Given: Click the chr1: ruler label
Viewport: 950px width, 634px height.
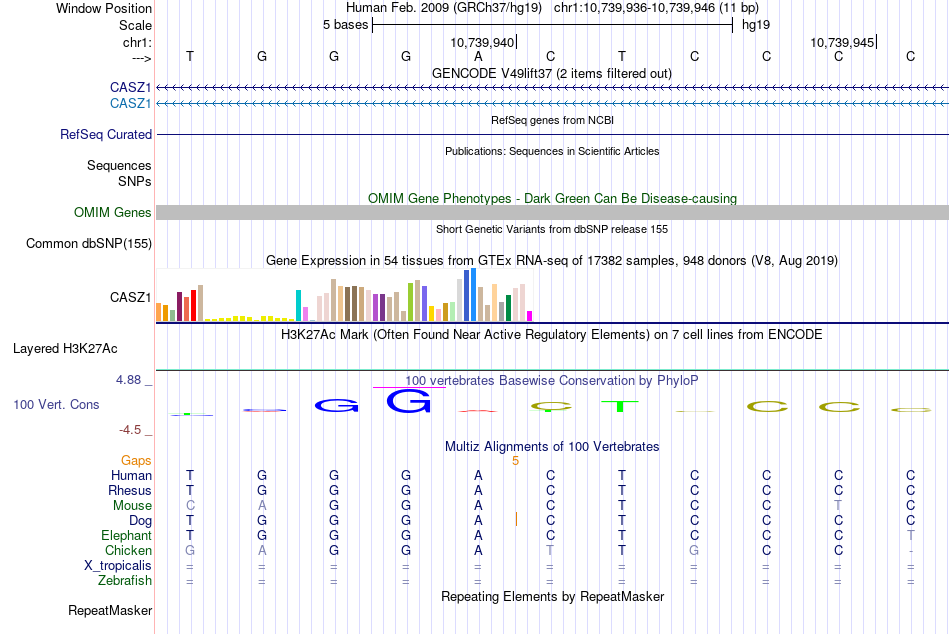Looking at the screenshot, I should coord(137,42).
